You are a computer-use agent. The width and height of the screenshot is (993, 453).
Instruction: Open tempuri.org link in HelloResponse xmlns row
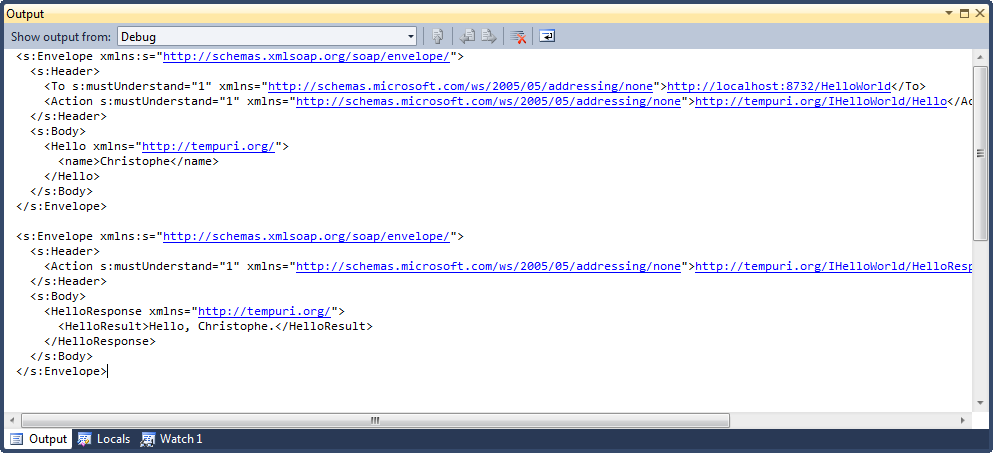click(x=265, y=311)
